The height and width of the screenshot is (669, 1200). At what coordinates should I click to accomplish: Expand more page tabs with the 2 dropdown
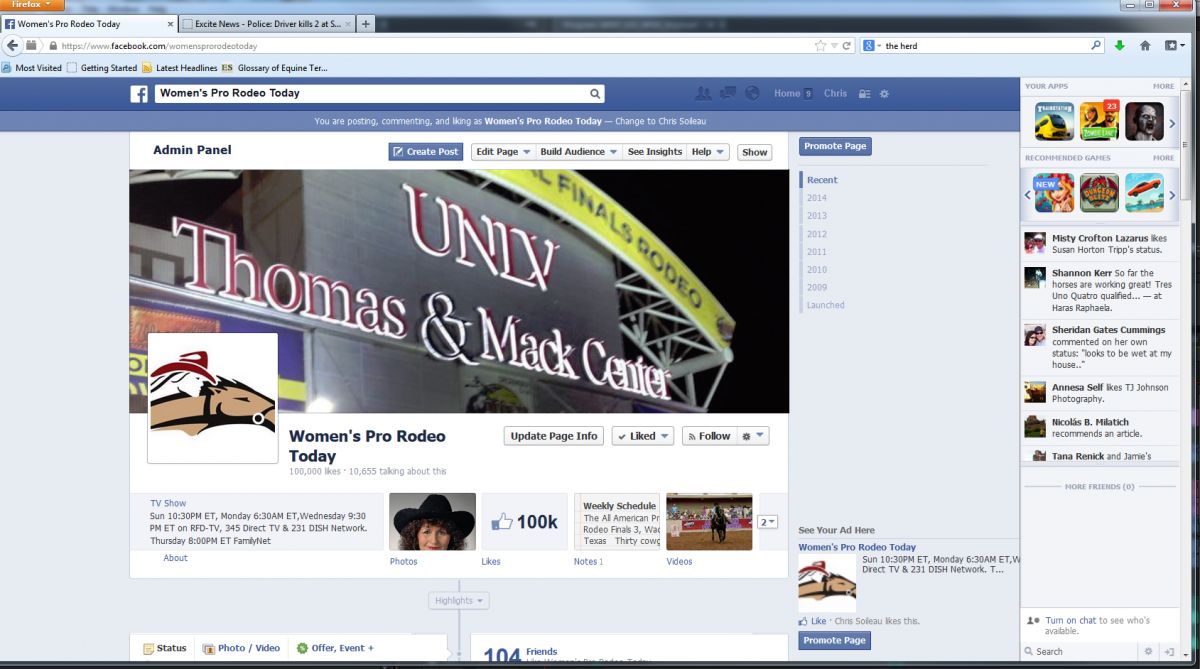click(768, 522)
